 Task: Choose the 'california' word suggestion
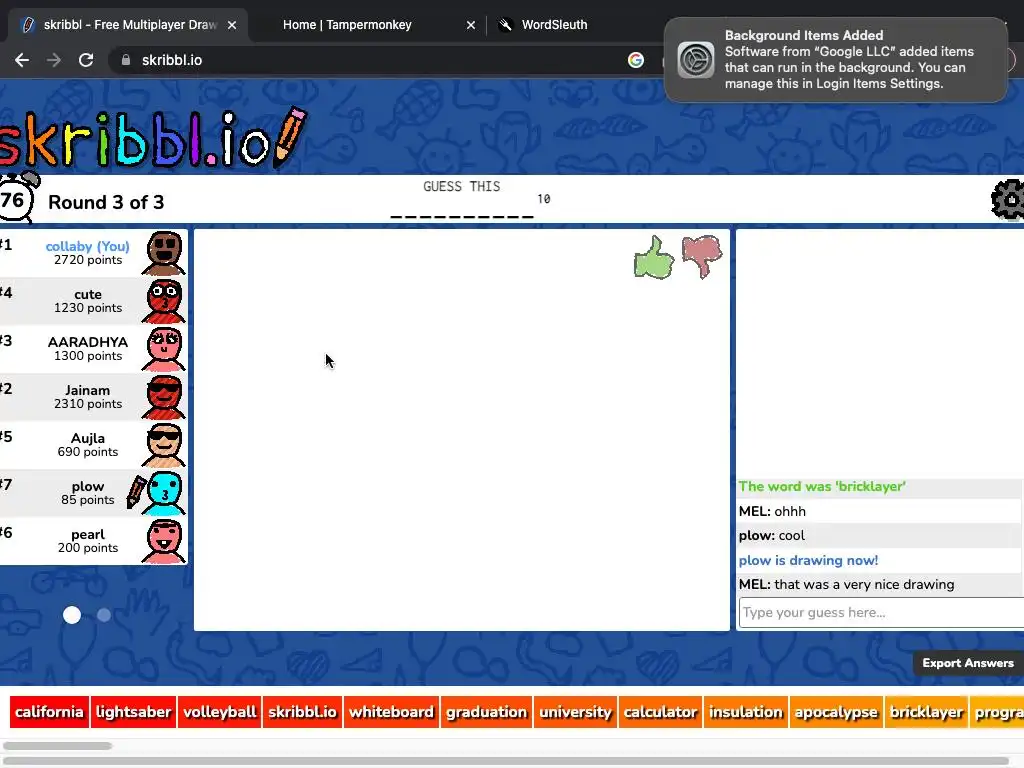pos(50,712)
